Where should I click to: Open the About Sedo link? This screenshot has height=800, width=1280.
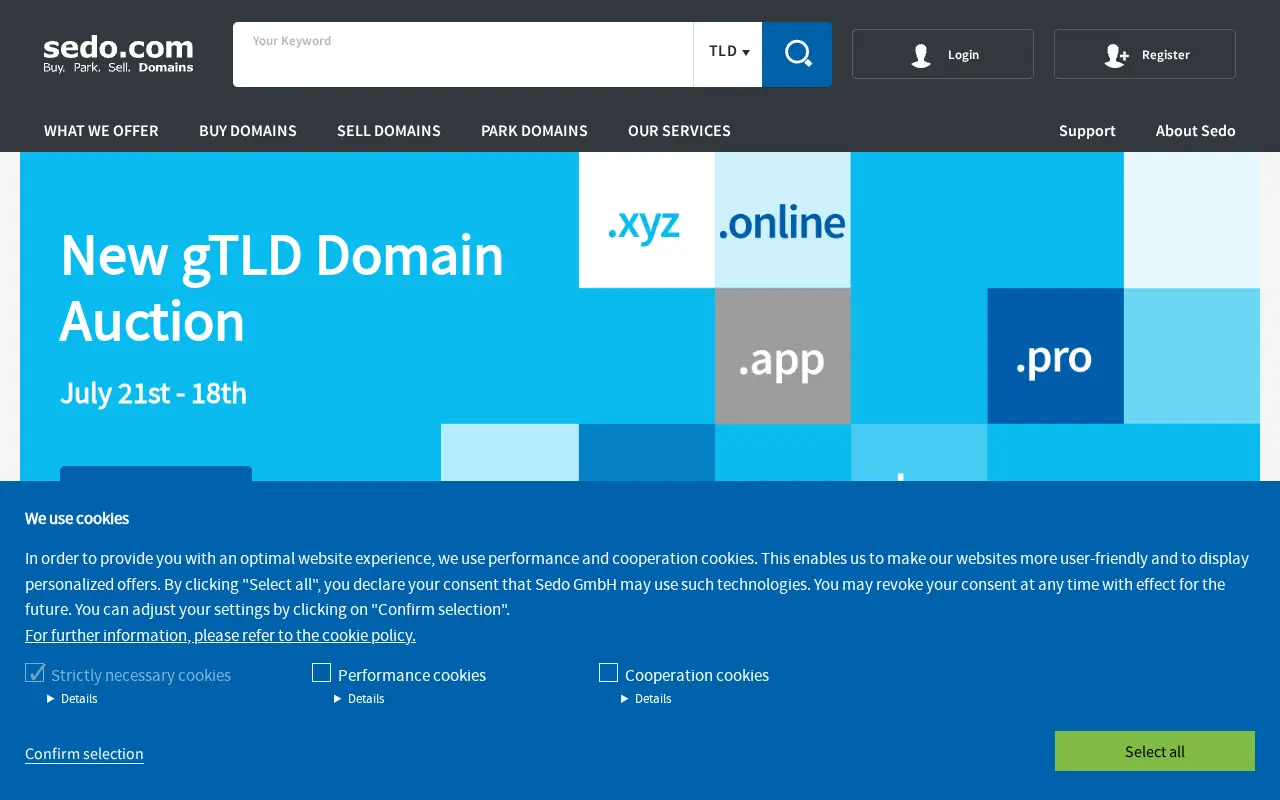pyautogui.click(x=1196, y=131)
